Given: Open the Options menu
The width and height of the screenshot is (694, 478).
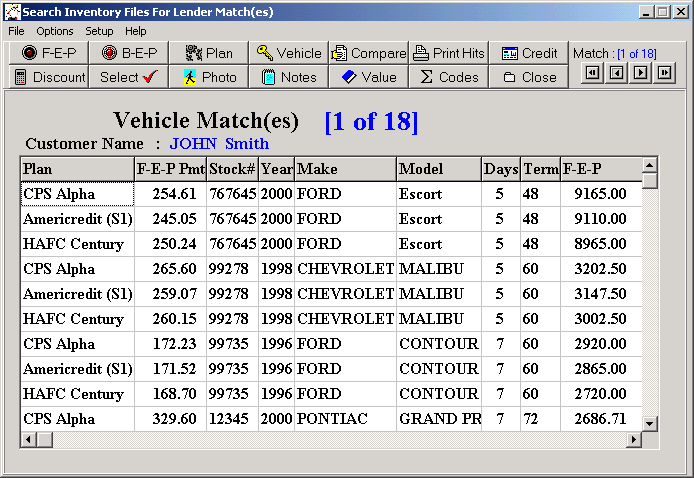Looking at the screenshot, I should 55,31.
